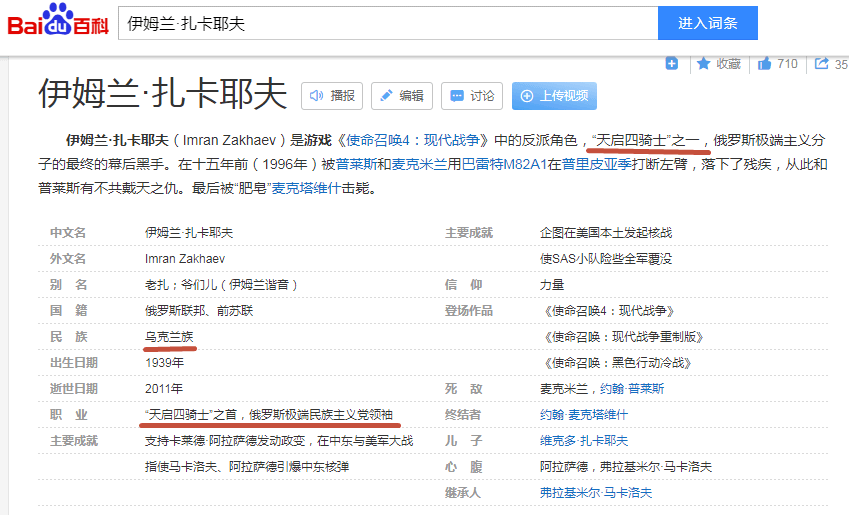The width and height of the screenshot is (849, 515).
Task: Click the 阿拉萨德，弗拉基米尔·马卡洛夫 value under 心腹
Action: click(x=626, y=467)
